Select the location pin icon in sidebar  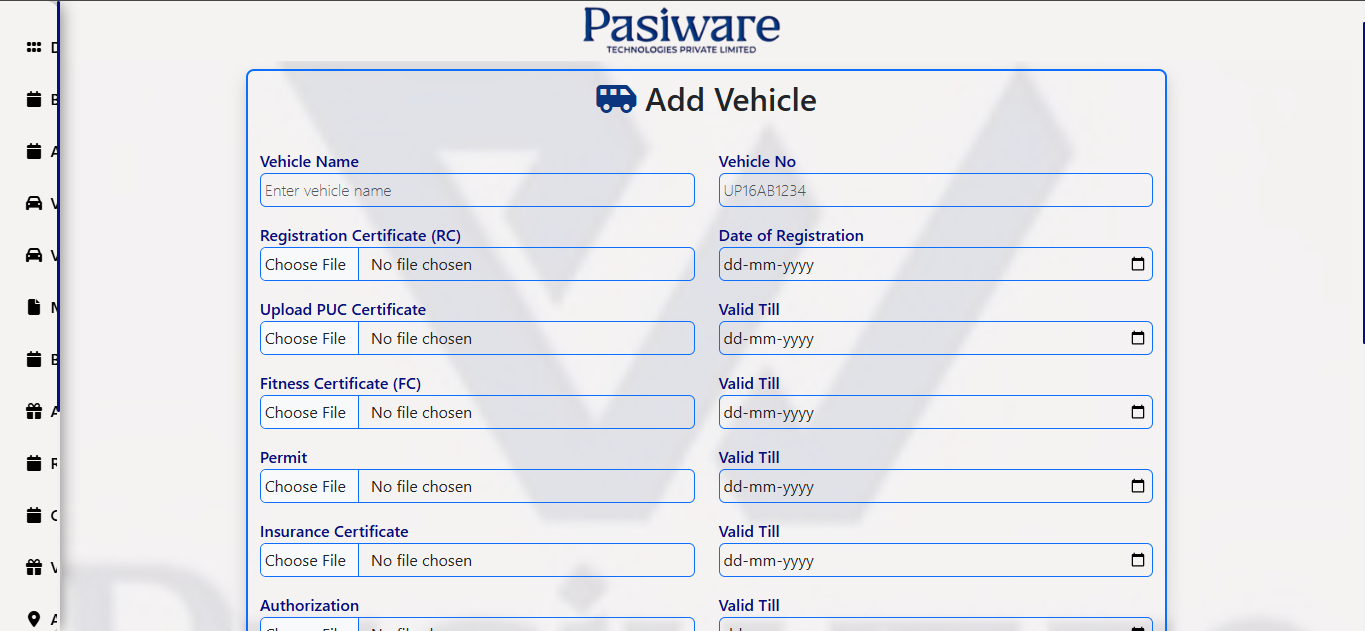point(33,619)
